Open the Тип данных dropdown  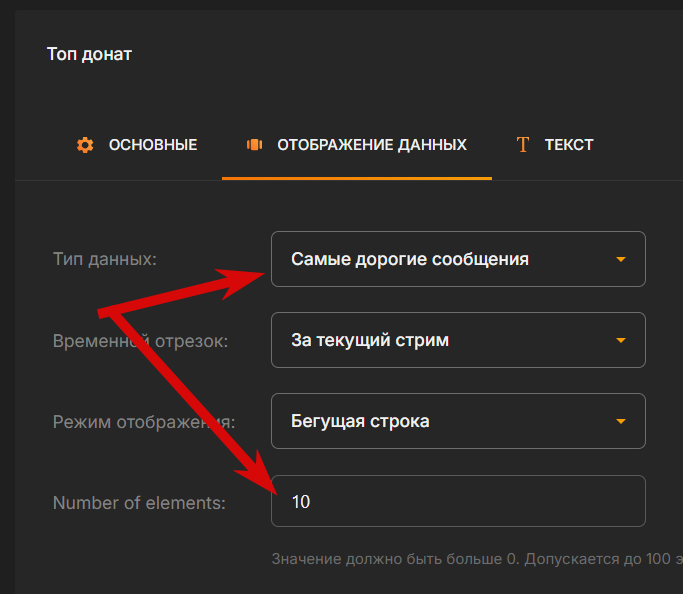[x=458, y=259]
